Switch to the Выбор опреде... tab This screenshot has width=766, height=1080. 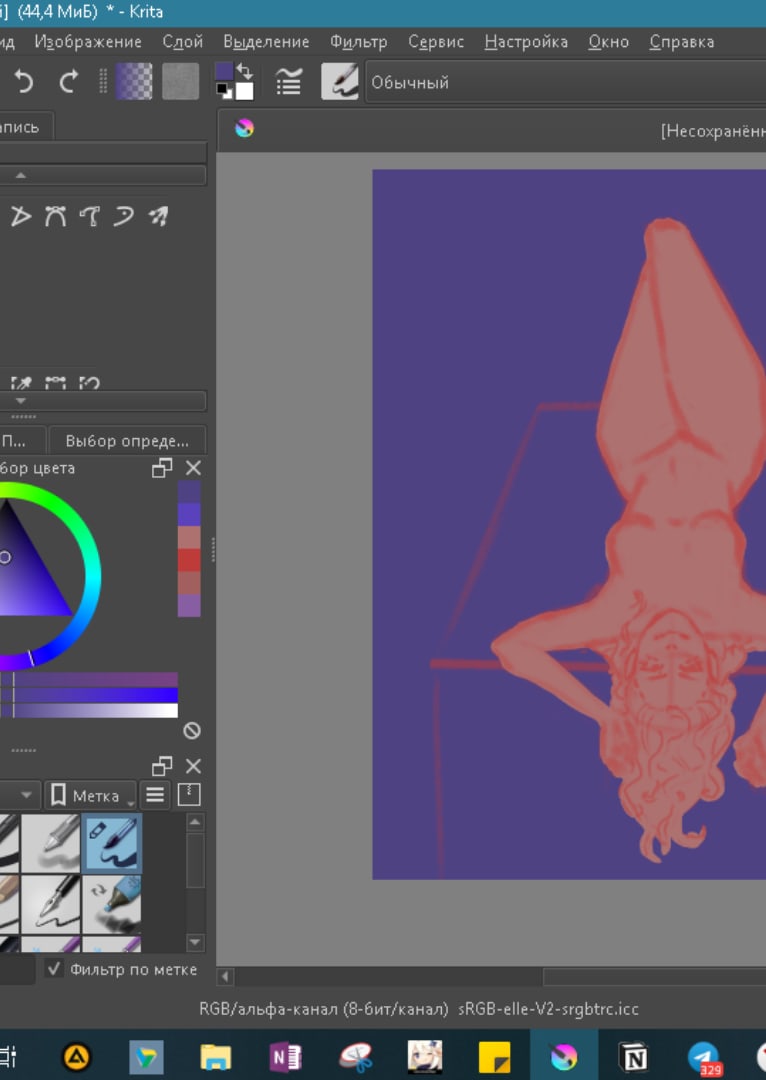click(127, 441)
